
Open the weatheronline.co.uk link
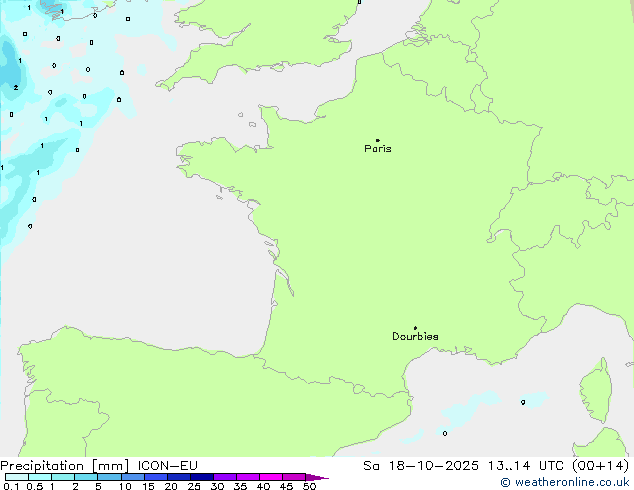coord(572,482)
